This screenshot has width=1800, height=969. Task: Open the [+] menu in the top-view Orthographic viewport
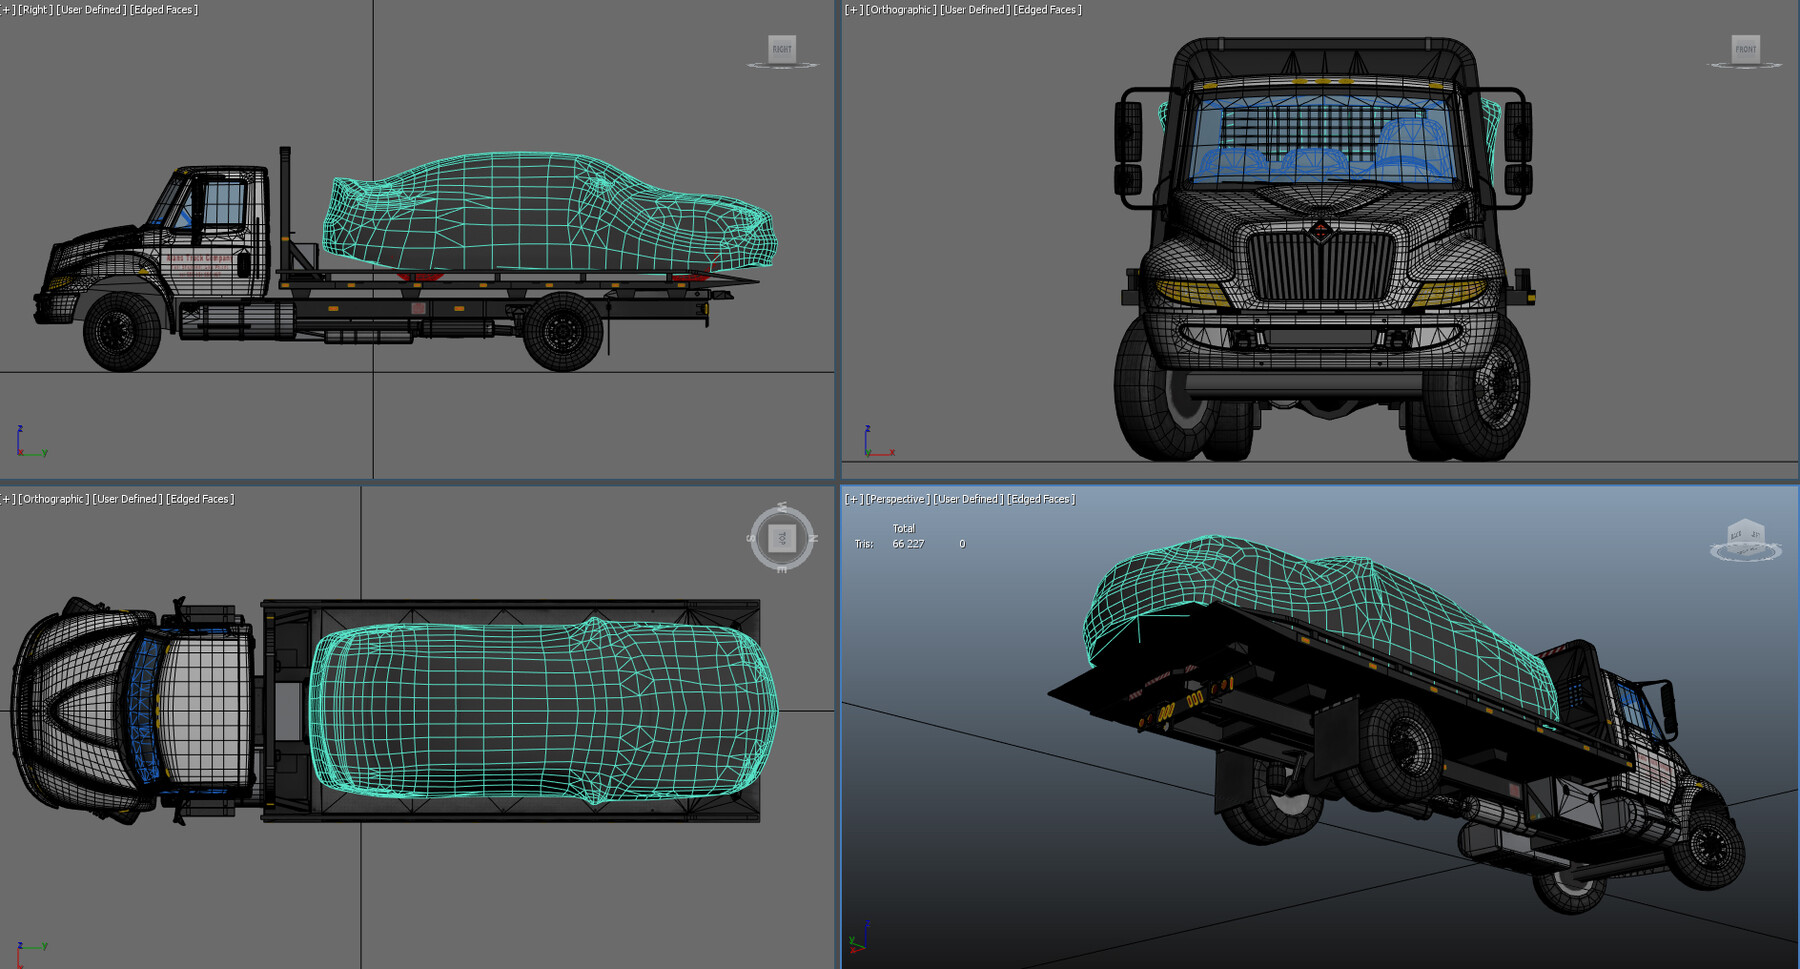tap(8, 499)
